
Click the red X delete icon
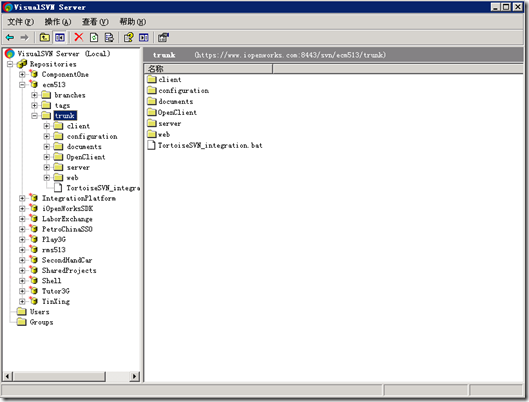tap(79, 37)
